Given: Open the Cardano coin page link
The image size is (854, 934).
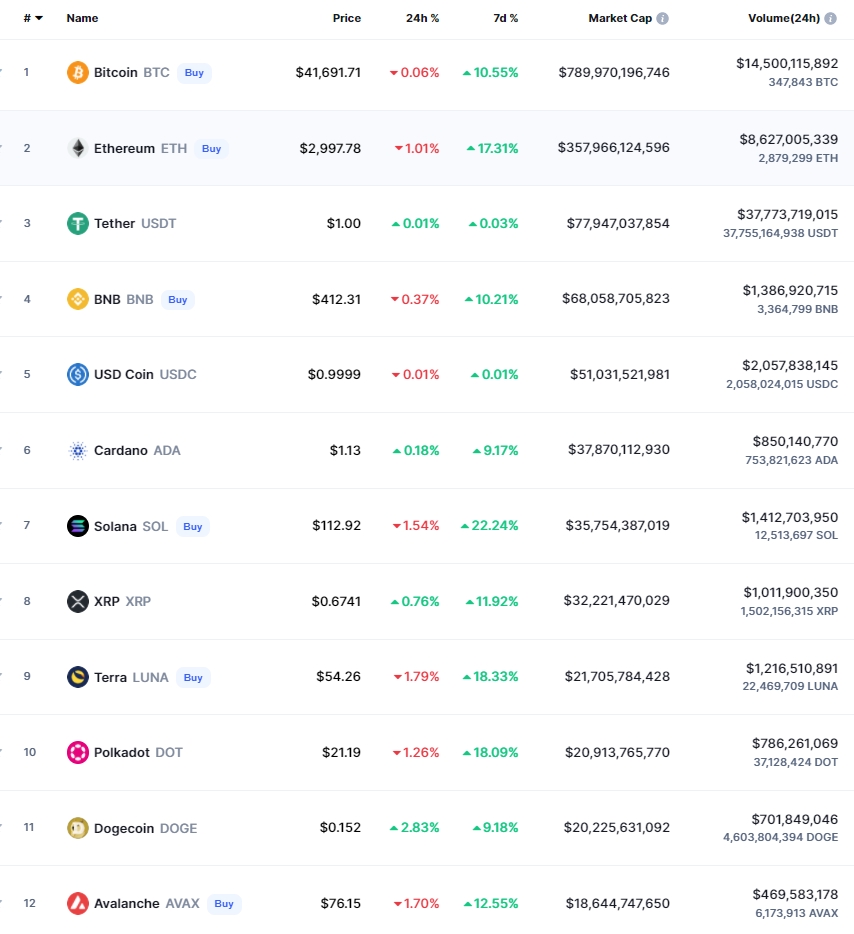Looking at the screenshot, I should (x=122, y=450).
